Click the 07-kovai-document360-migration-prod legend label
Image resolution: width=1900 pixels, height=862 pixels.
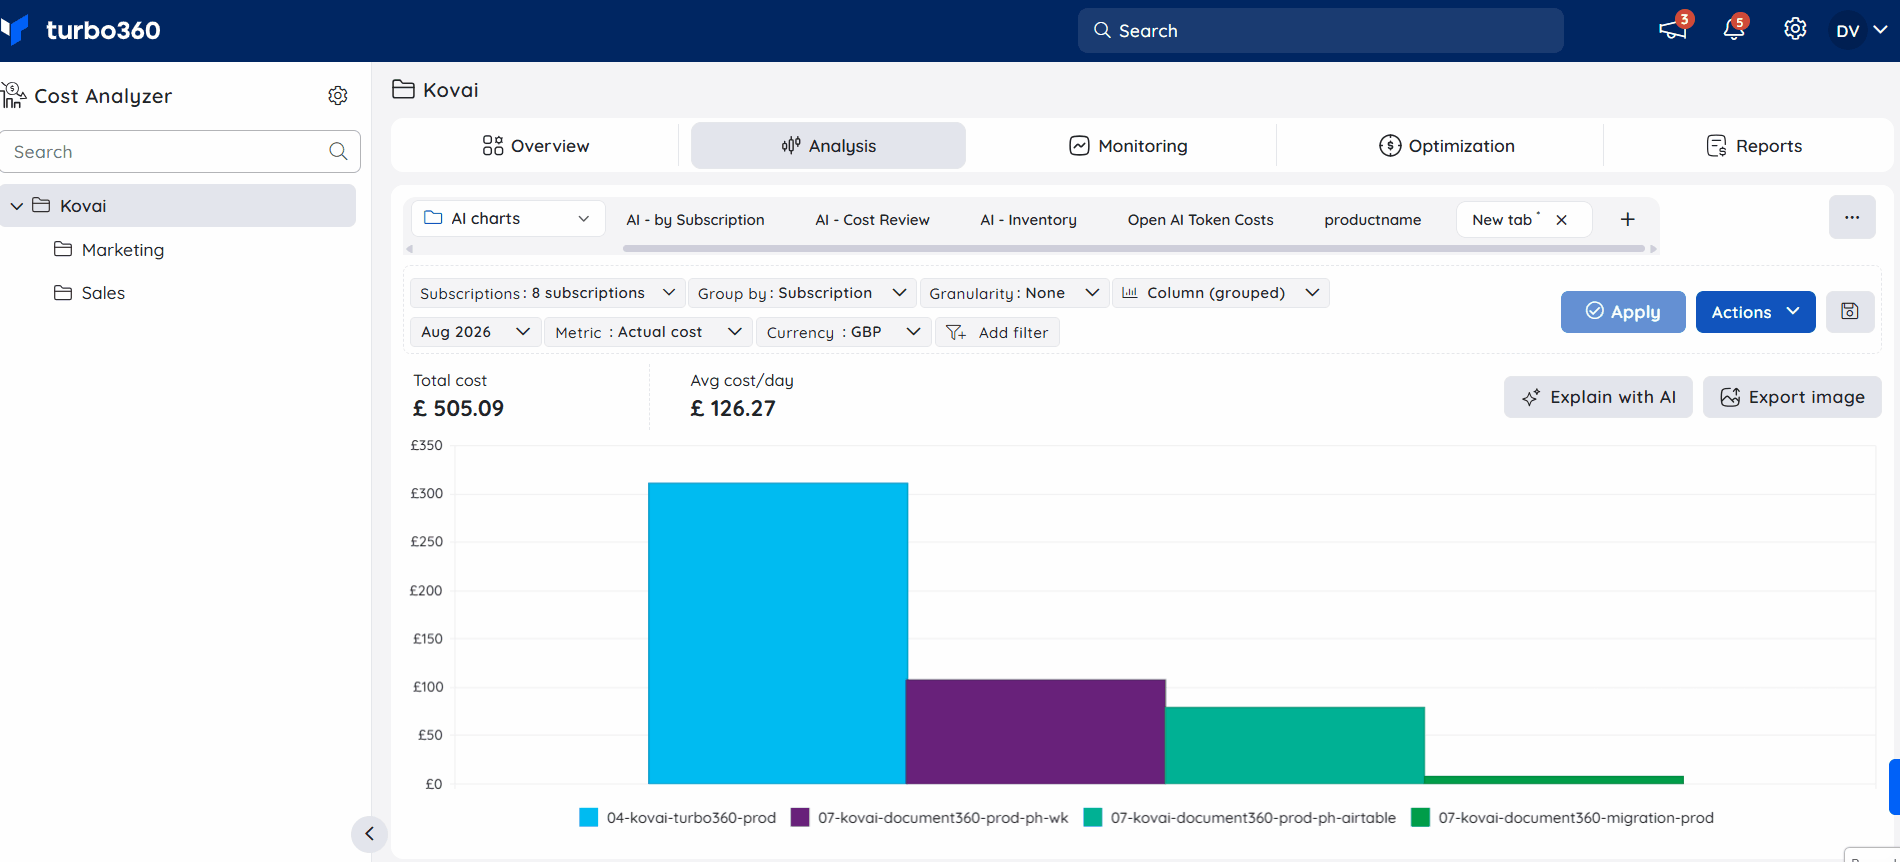point(1576,817)
